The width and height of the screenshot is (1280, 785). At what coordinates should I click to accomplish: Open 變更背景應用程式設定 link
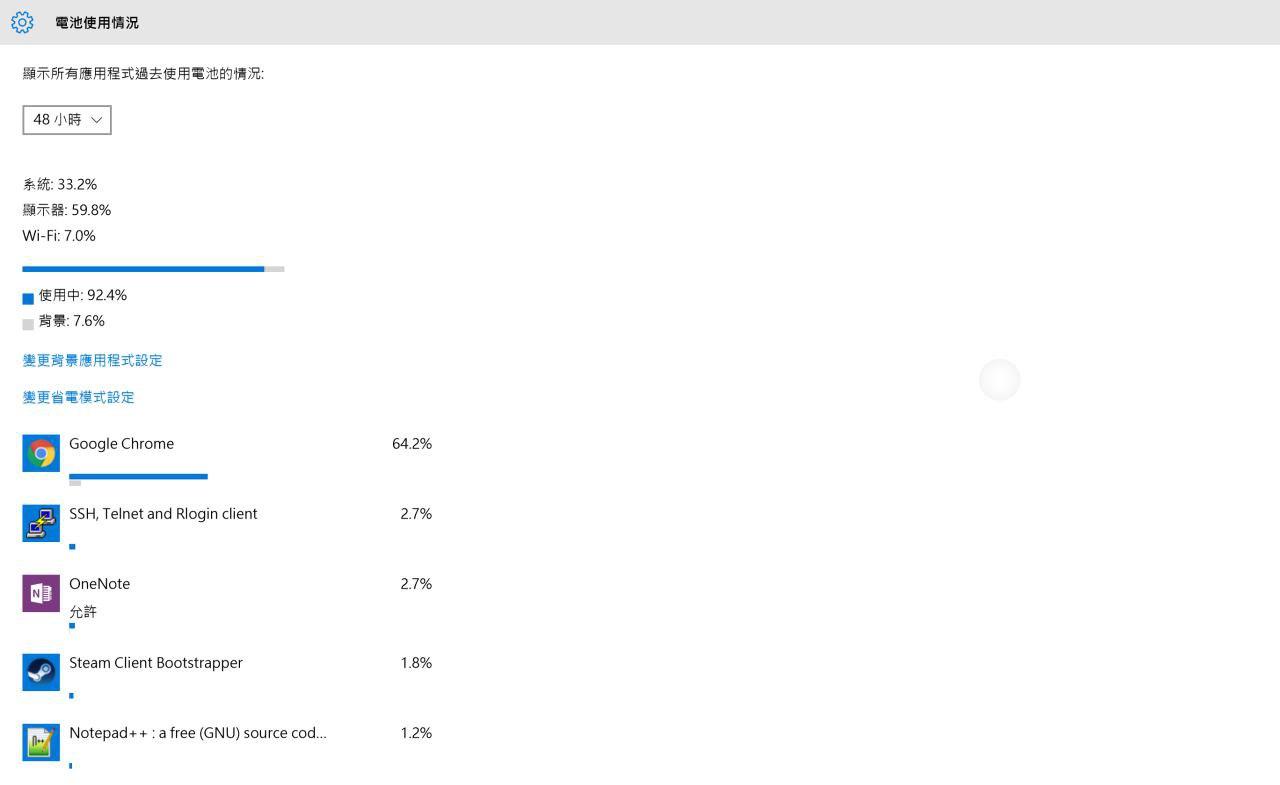click(x=92, y=360)
